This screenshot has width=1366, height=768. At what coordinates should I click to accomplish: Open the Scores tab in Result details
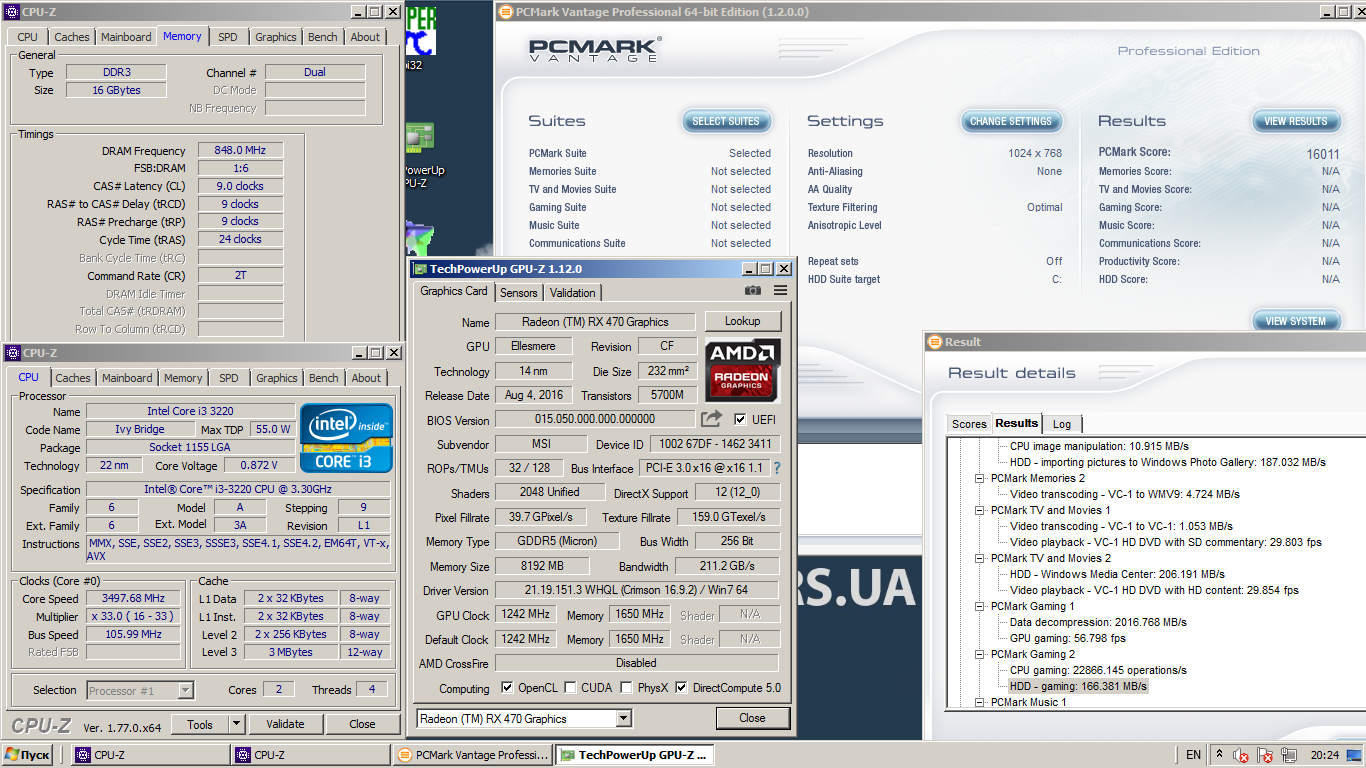969,424
